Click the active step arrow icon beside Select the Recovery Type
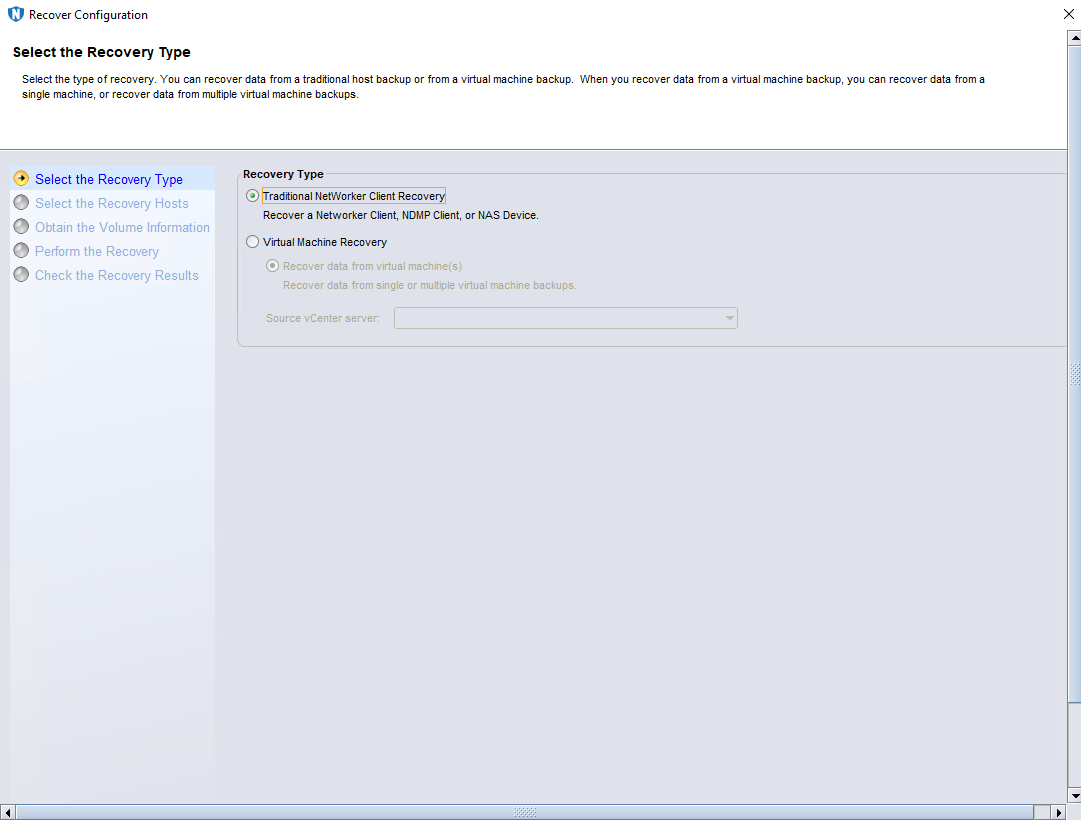 tap(21, 179)
